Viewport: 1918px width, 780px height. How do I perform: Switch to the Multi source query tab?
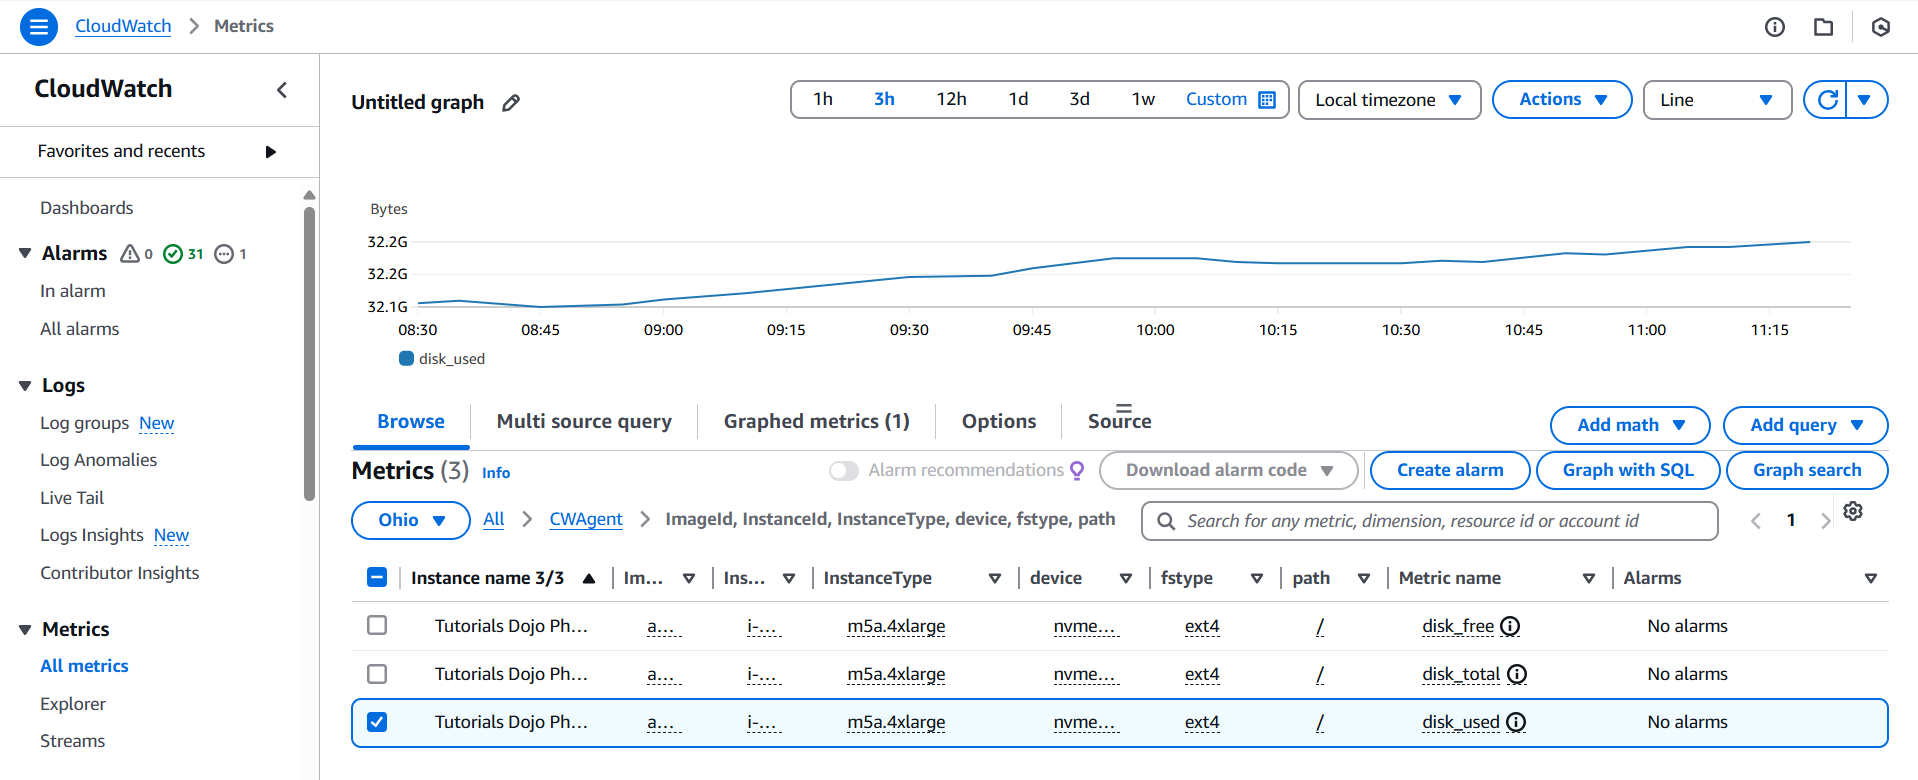point(584,422)
